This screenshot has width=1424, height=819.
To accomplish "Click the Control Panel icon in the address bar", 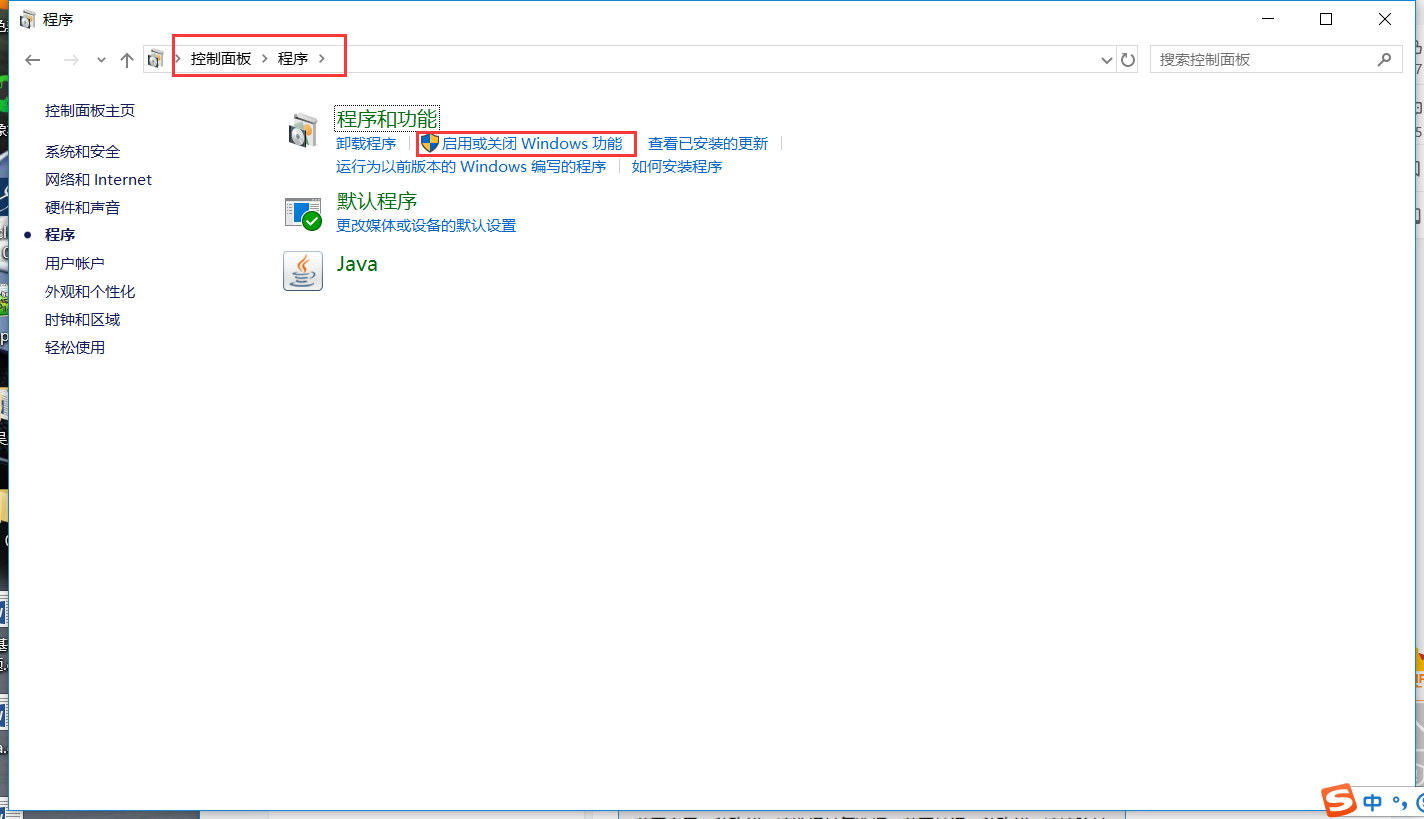I will click(x=155, y=60).
